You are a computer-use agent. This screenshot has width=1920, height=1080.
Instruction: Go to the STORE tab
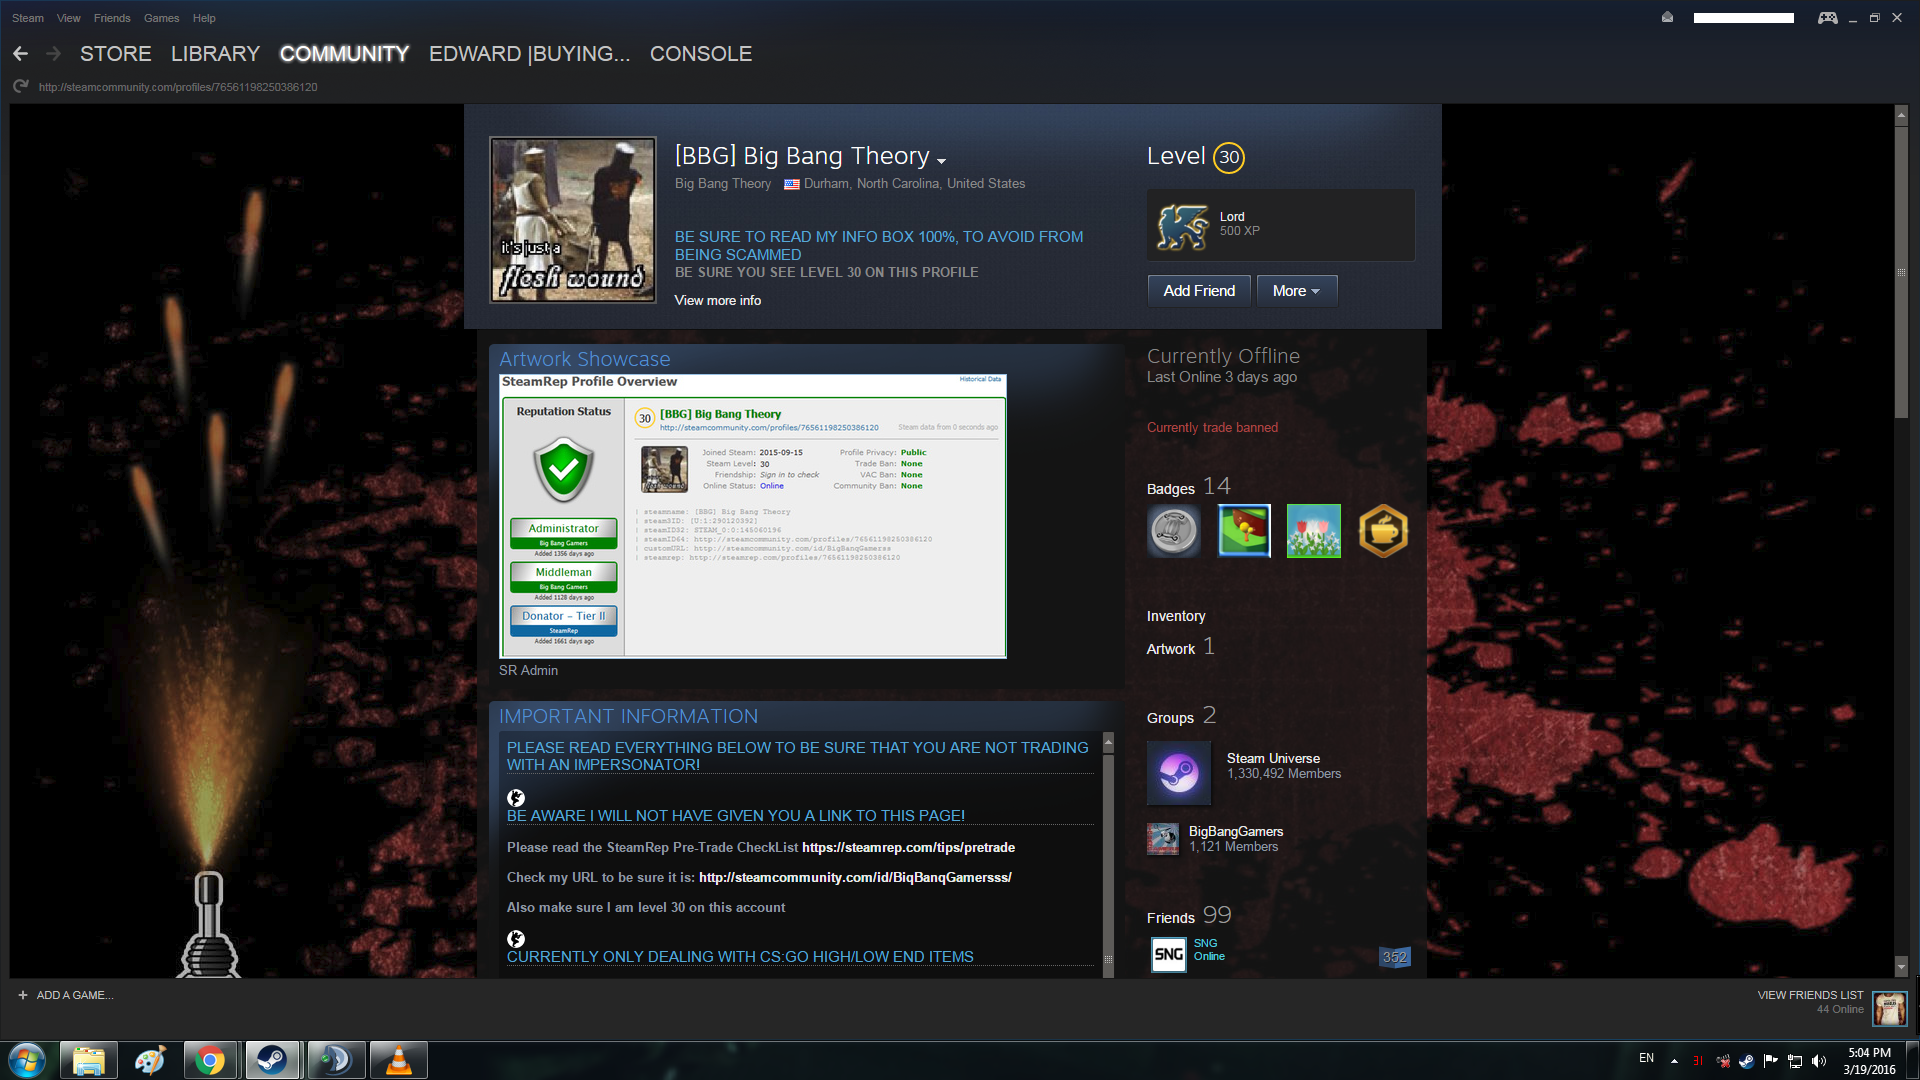click(116, 54)
